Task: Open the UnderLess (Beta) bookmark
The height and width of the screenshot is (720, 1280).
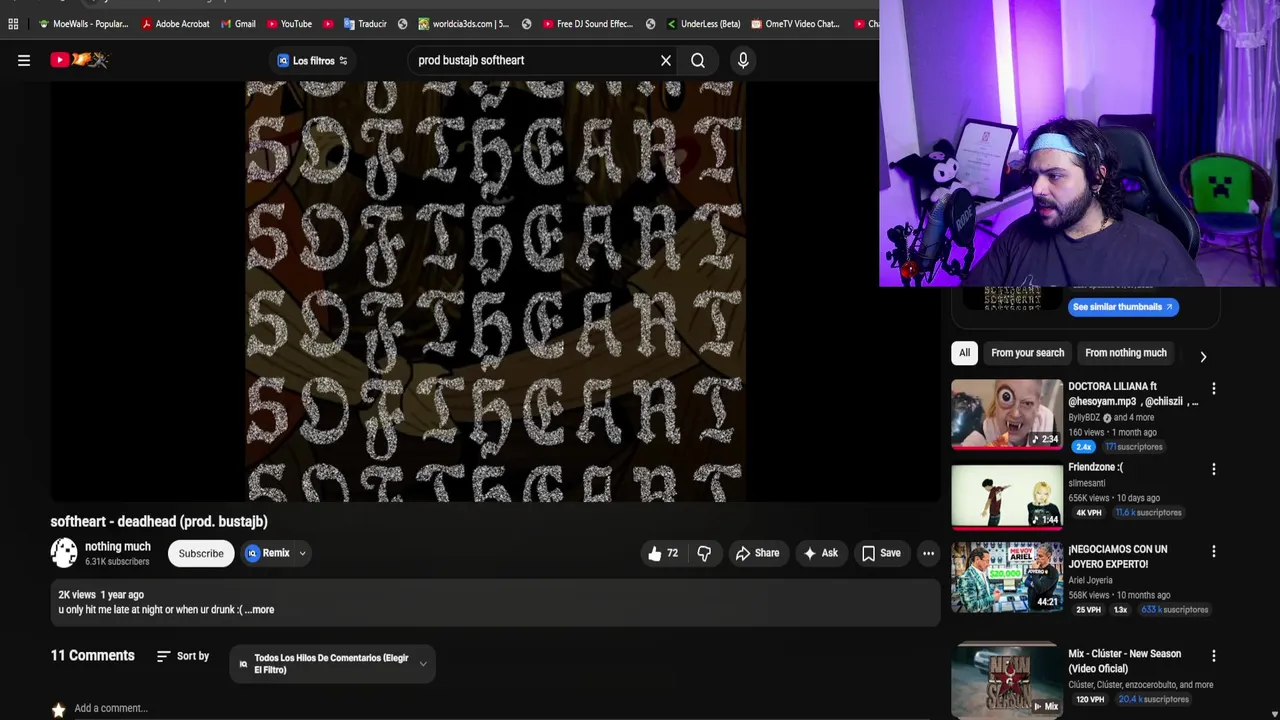Action: pyautogui.click(x=703, y=24)
